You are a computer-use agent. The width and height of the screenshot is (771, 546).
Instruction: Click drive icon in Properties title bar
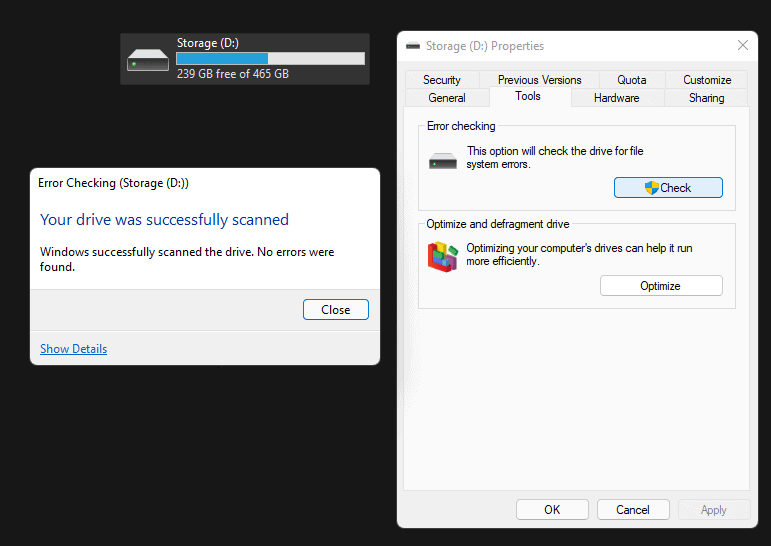click(x=413, y=46)
